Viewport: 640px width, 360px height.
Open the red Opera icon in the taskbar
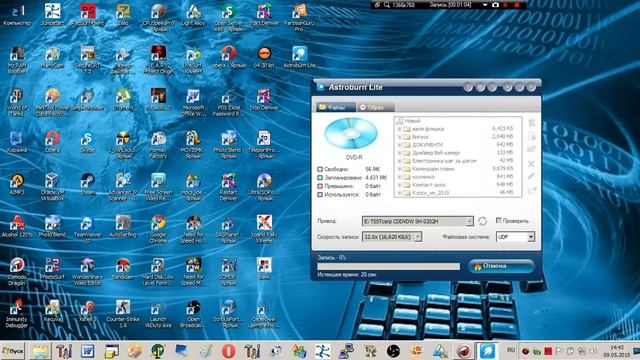[229, 351]
